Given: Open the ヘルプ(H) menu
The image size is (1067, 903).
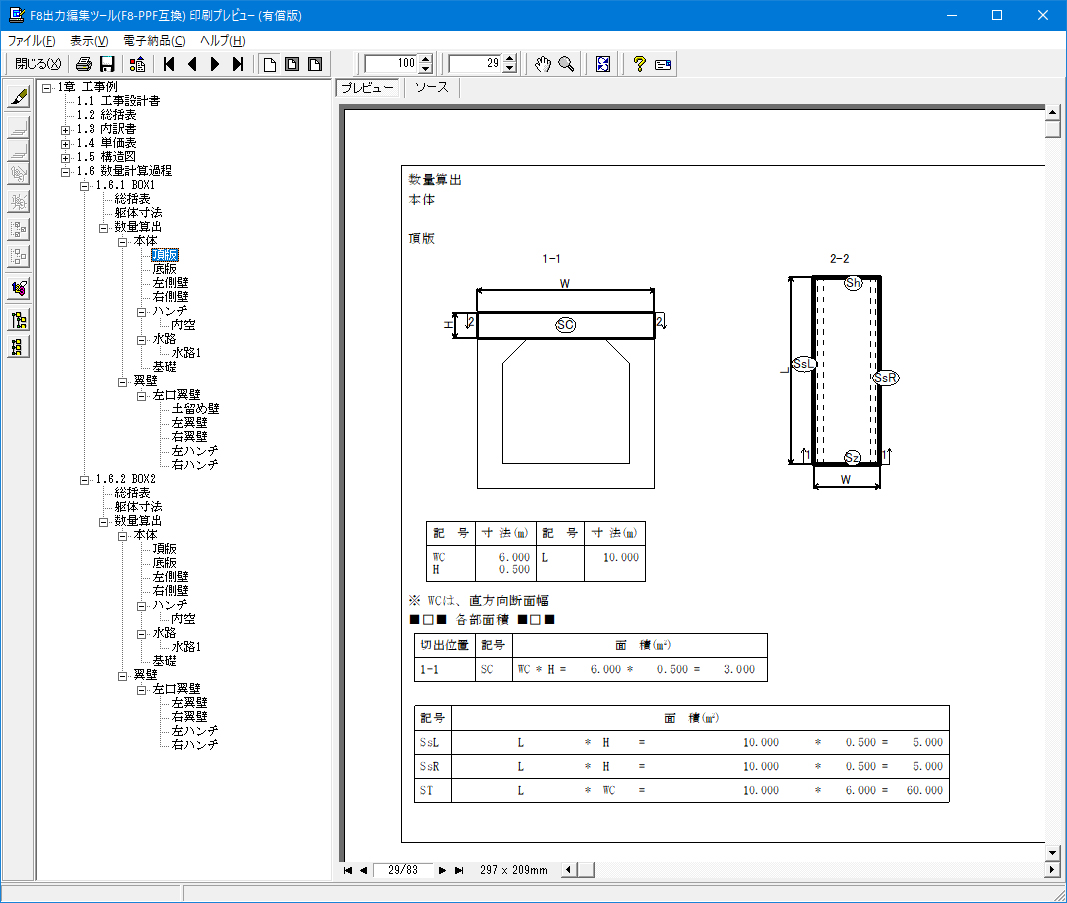Looking at the screenshot, I should (223, 41).
